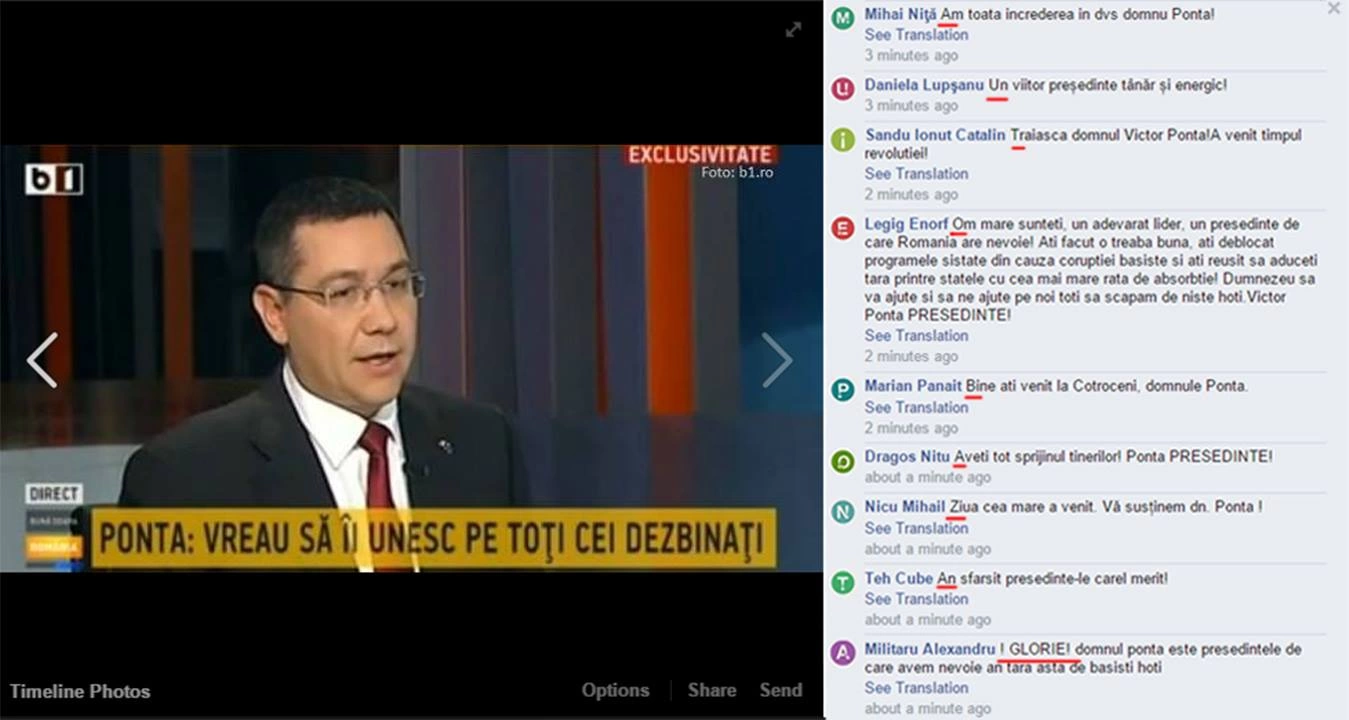This screenshot has width=1349, height=720.
Task: Open Dragos Nitu's profile name link
Action: (907, 456)
